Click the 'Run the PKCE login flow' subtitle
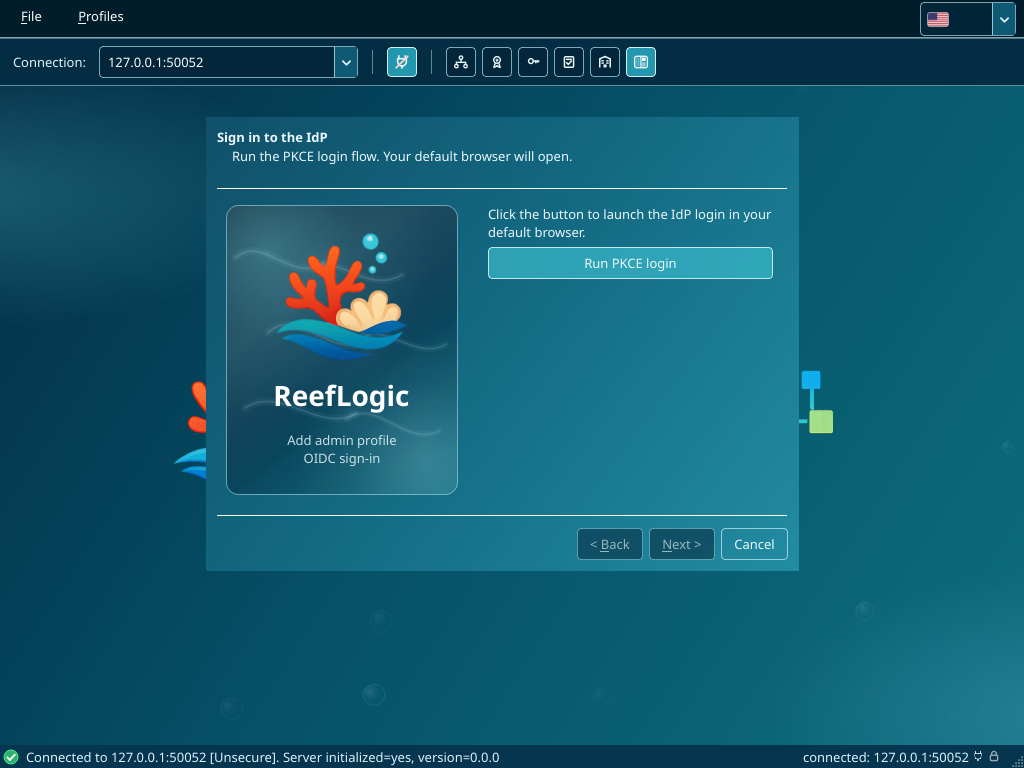The height and width of the screenshot is (768, 1024). click(x=402, y=157)
